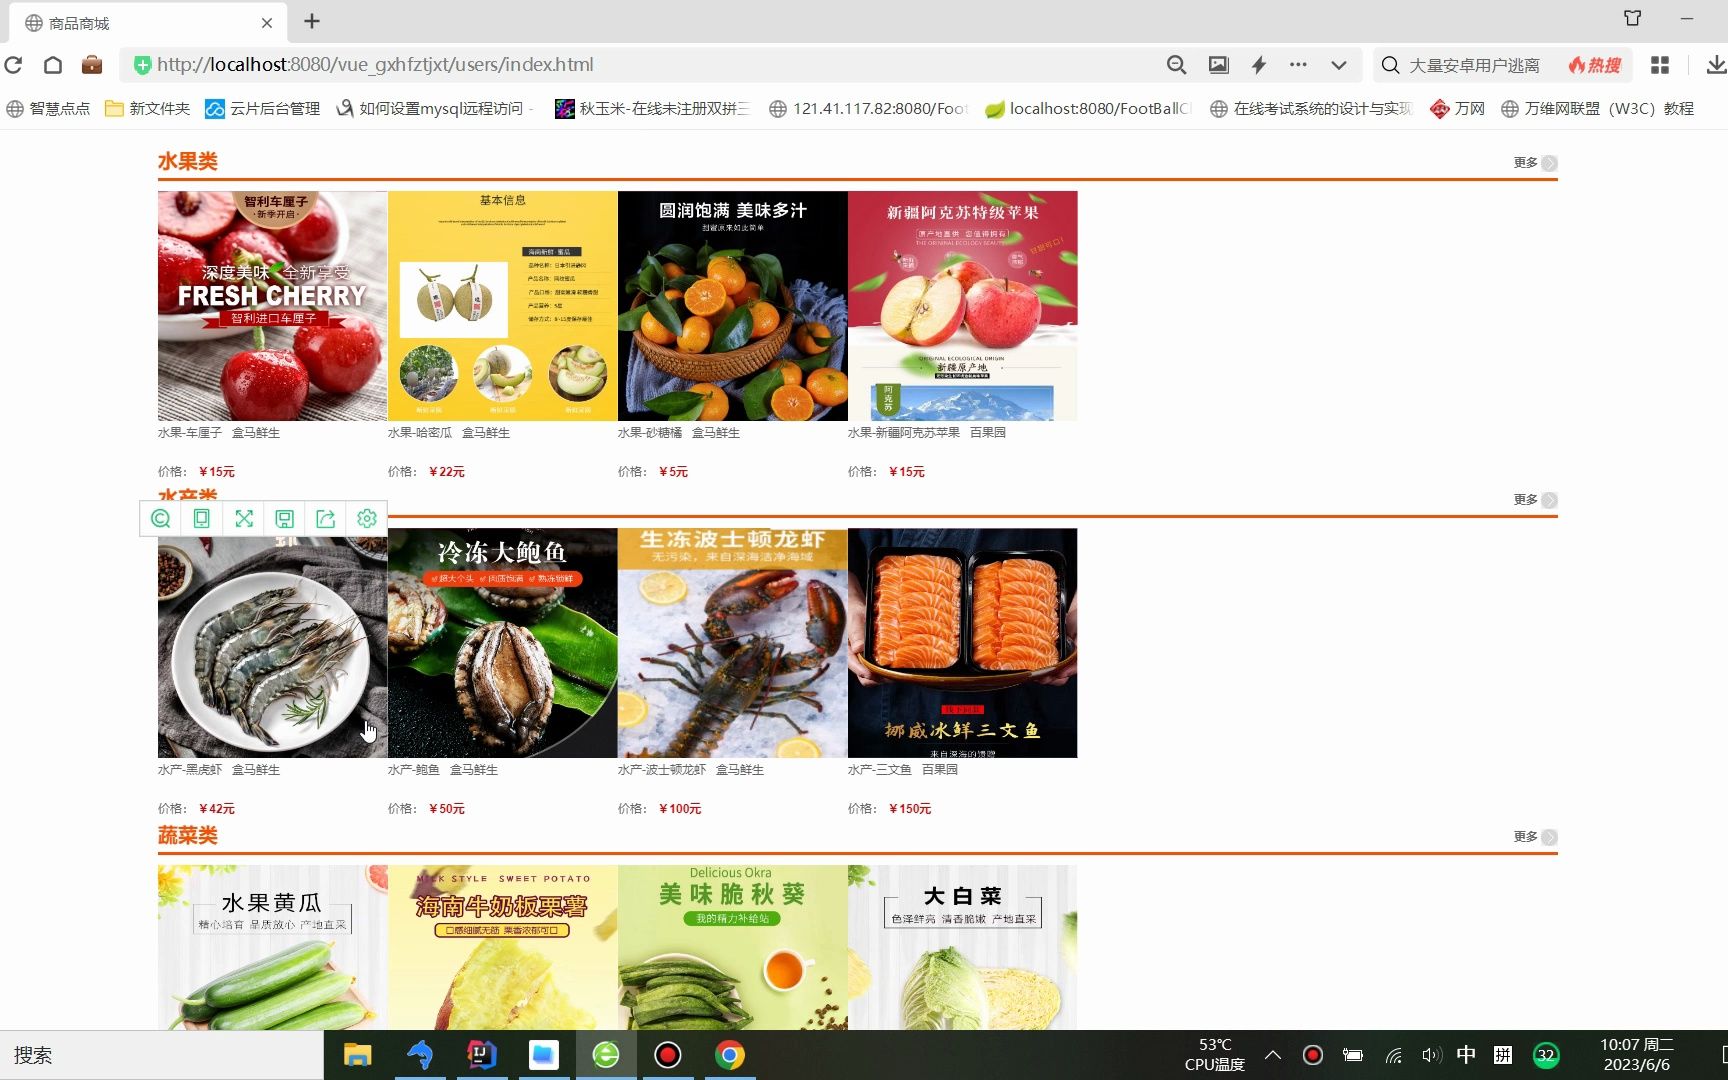Click the expand fullscreen icon in image toolbar
1728x1080 pixels.
pos(243,518)
